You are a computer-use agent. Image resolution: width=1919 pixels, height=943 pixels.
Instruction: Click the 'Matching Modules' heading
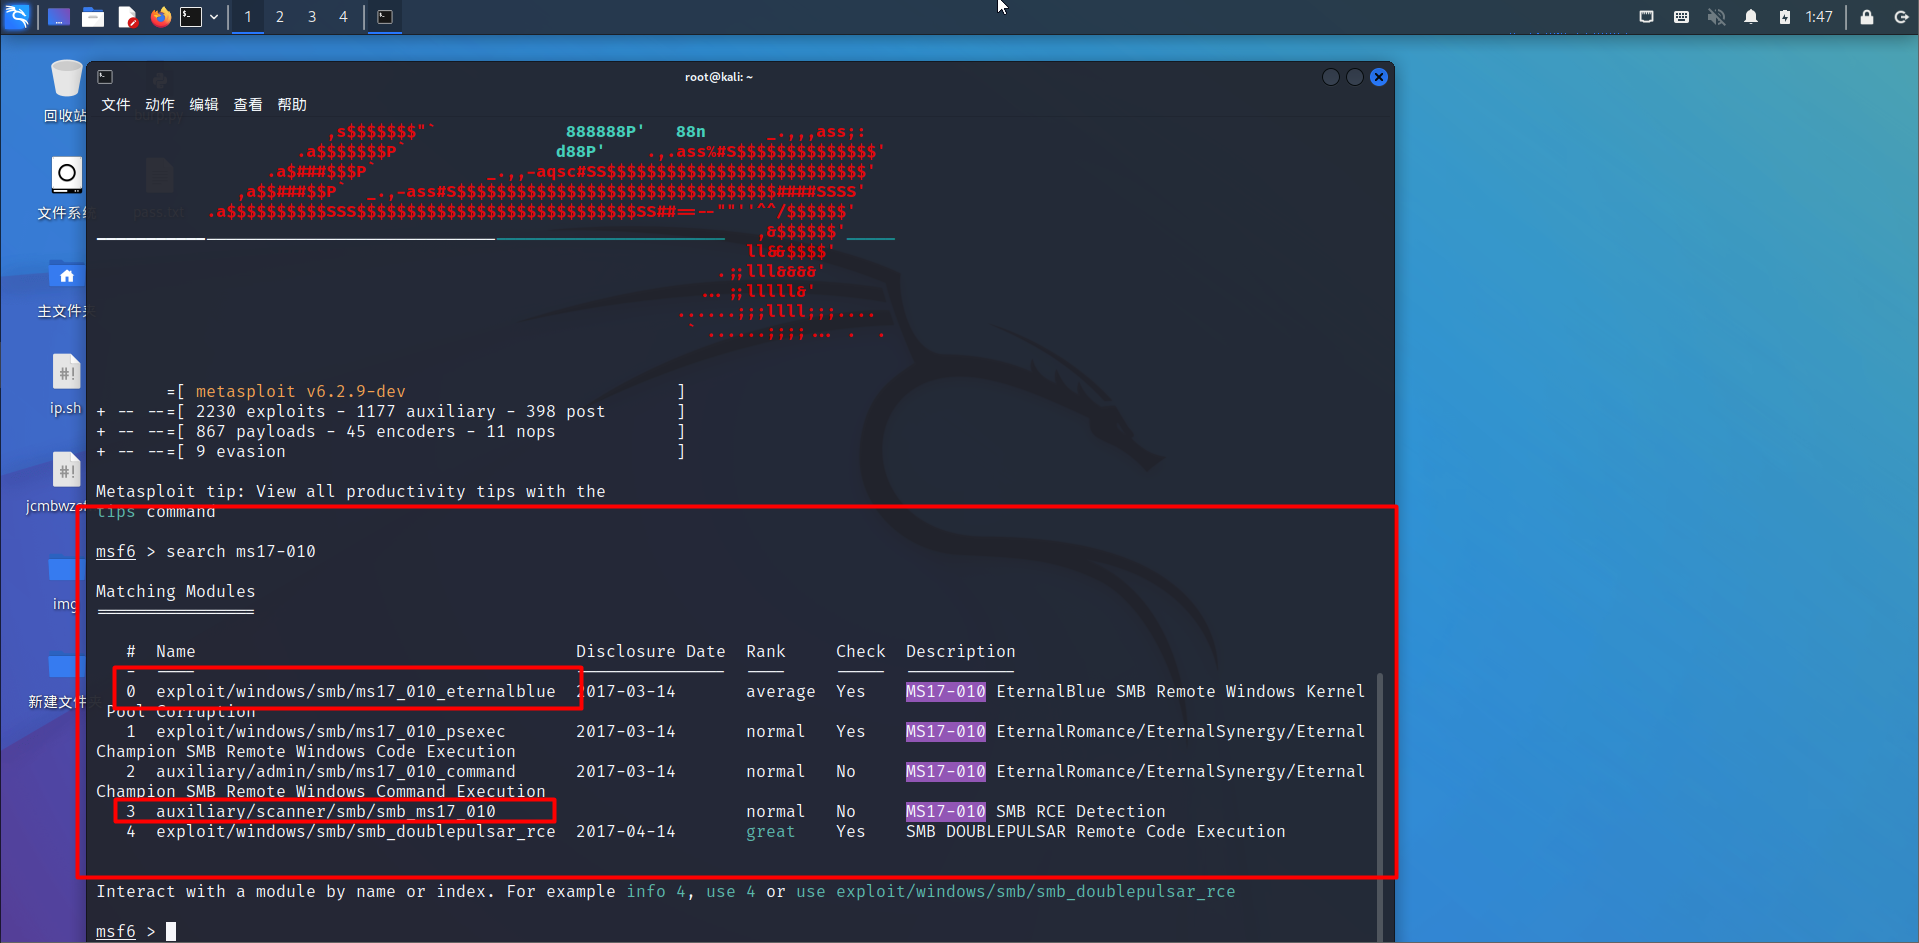pos(175,591)
